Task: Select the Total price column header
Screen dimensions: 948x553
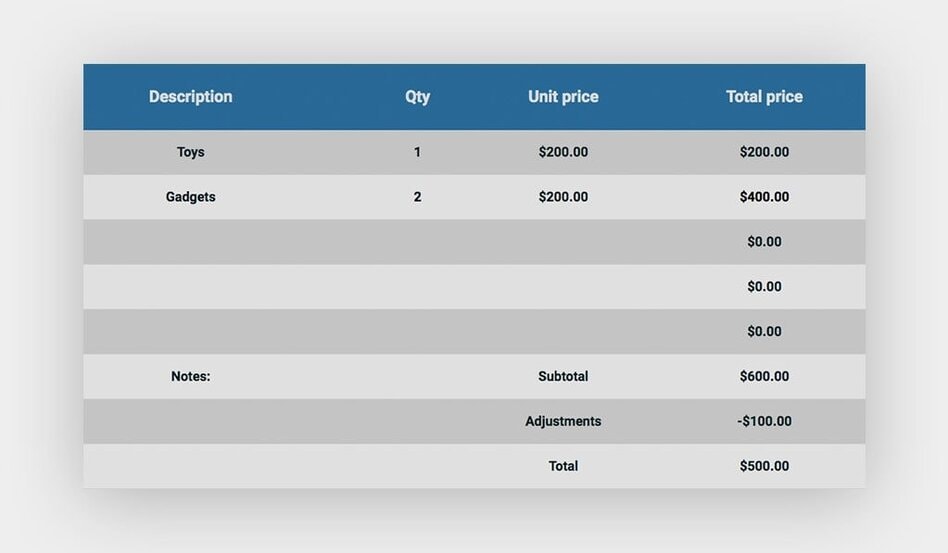Action: [764, 97]
